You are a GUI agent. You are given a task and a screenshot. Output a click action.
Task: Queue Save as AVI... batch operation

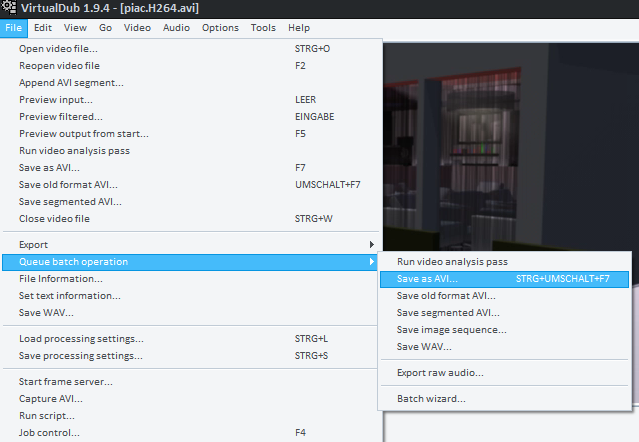point(505,279)
